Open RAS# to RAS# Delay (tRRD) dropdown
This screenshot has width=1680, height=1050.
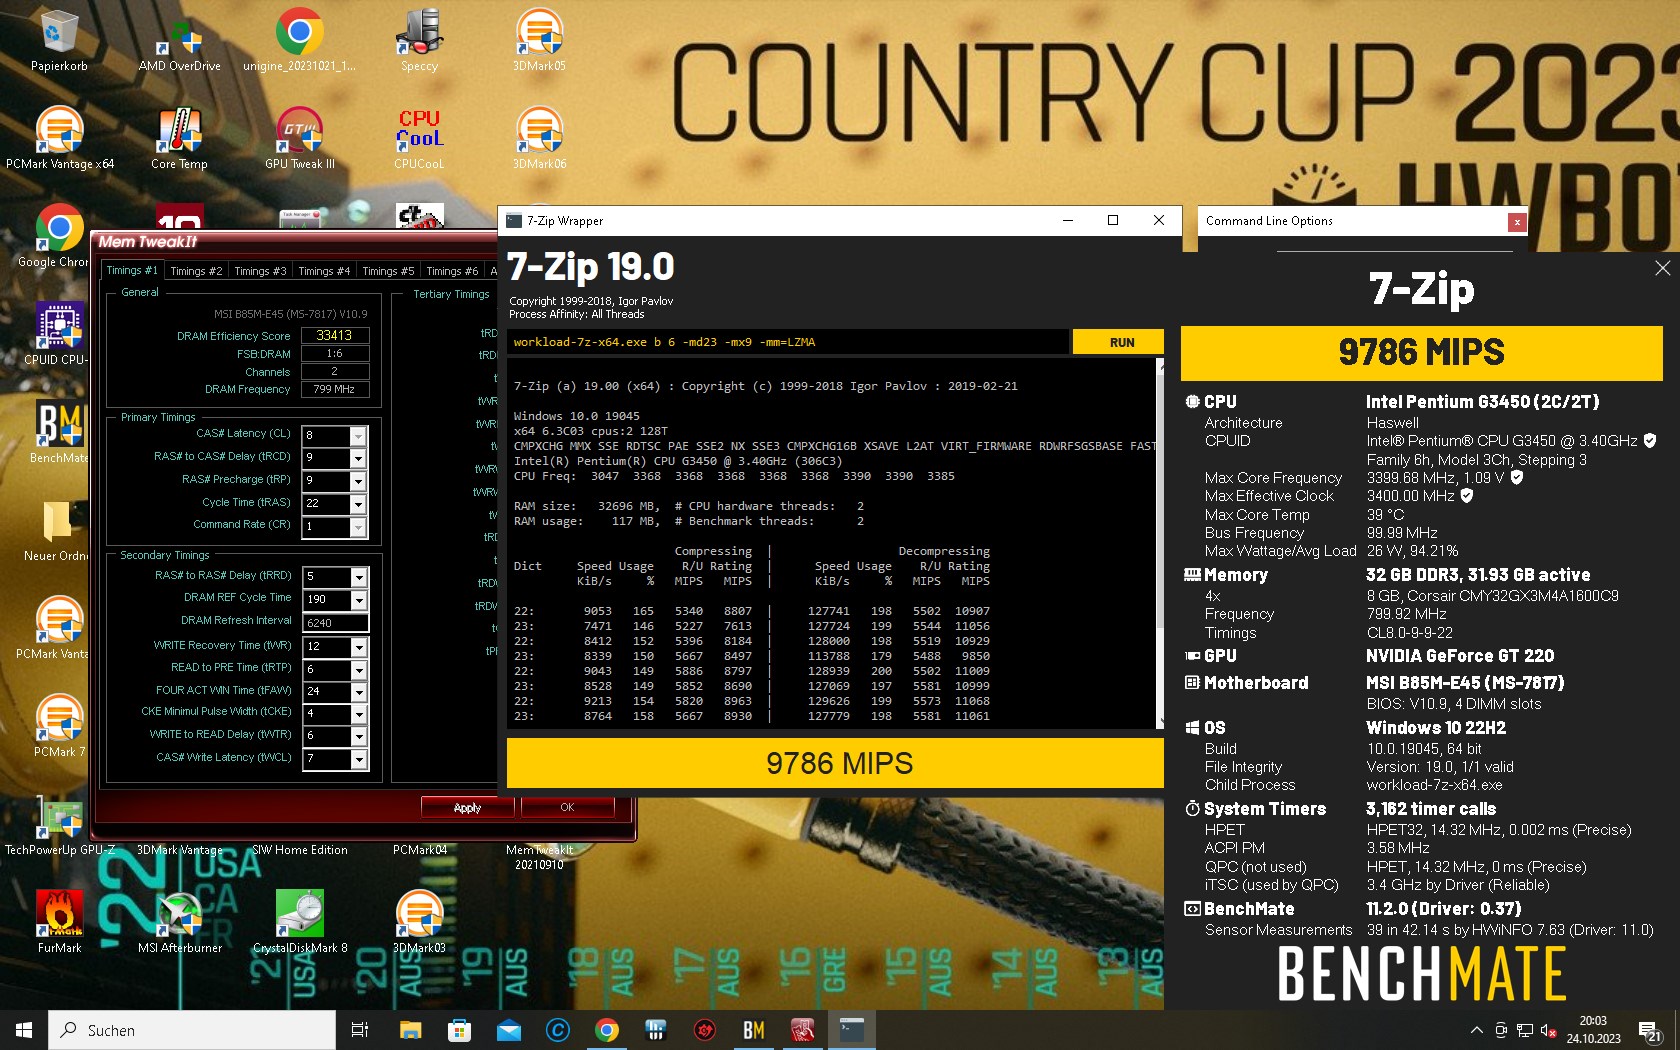[358, 577]
